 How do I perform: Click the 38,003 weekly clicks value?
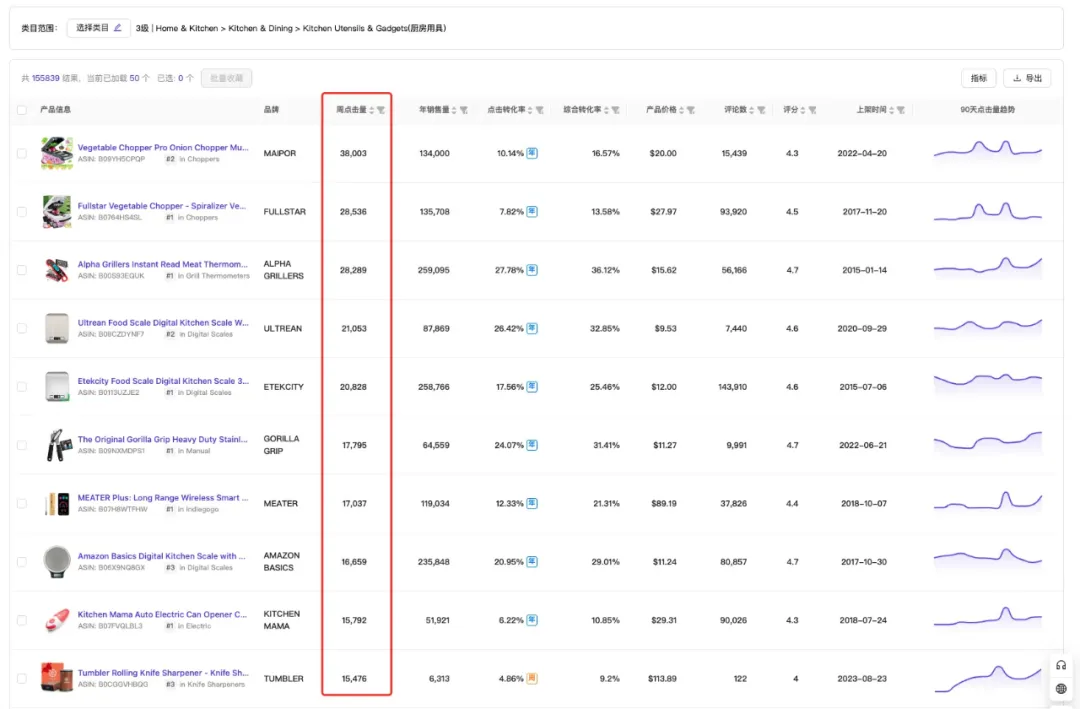coord(353,153)
